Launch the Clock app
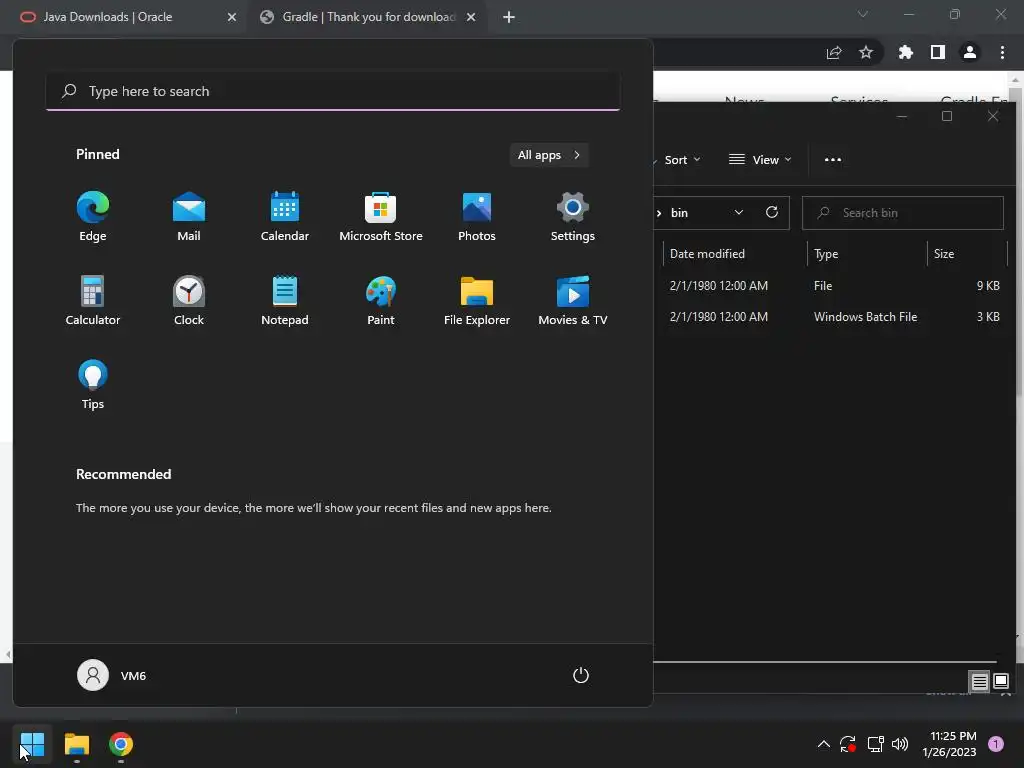1024x768 pixels. pyautogui.click(x=189, y=300)
